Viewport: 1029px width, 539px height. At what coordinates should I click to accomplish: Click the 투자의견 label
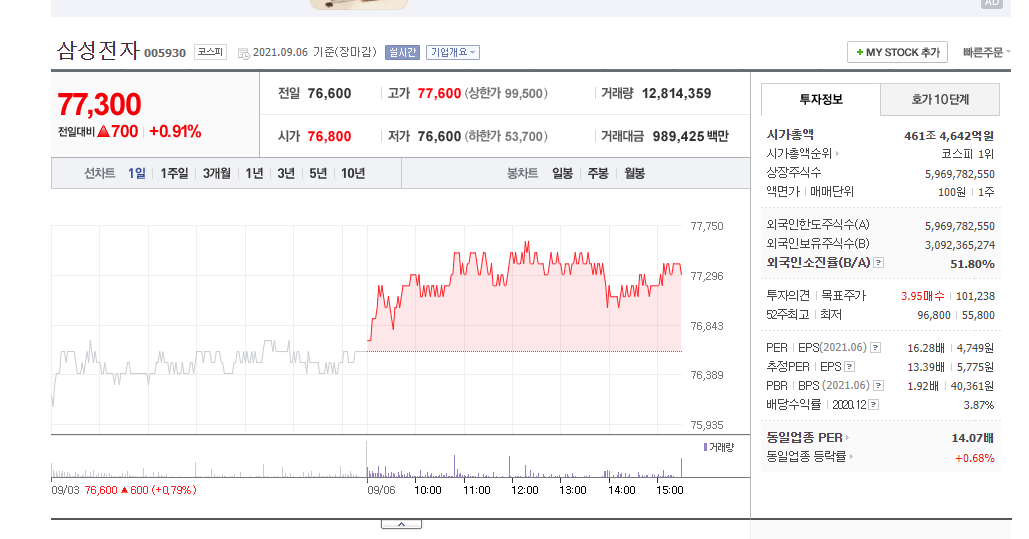788,296
